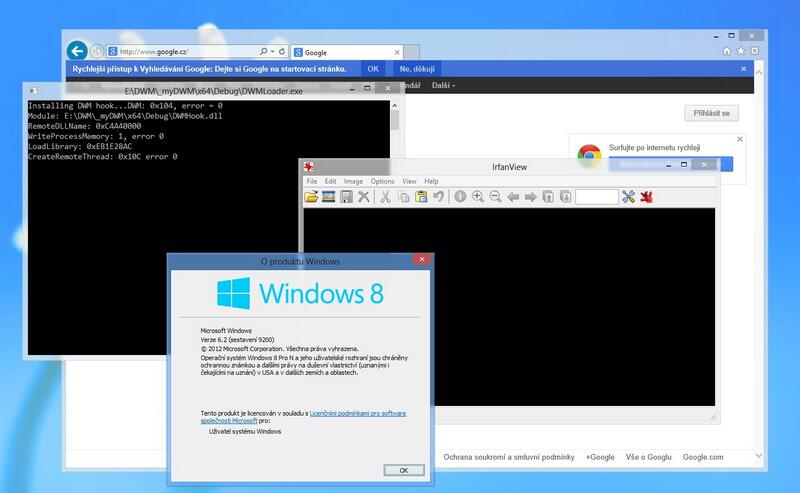Open the +Google footer link

tap(600, 457)
